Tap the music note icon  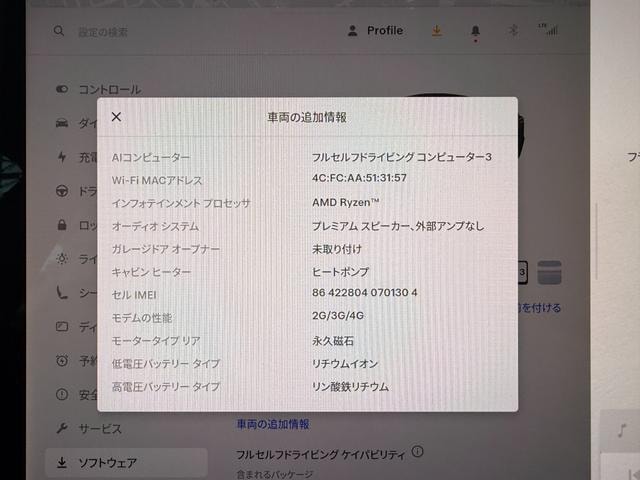622,430
